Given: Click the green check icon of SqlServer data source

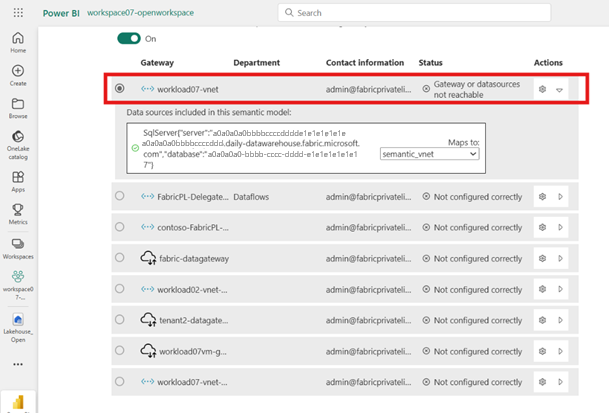Looking at the screenshot, I should [135, 148].
